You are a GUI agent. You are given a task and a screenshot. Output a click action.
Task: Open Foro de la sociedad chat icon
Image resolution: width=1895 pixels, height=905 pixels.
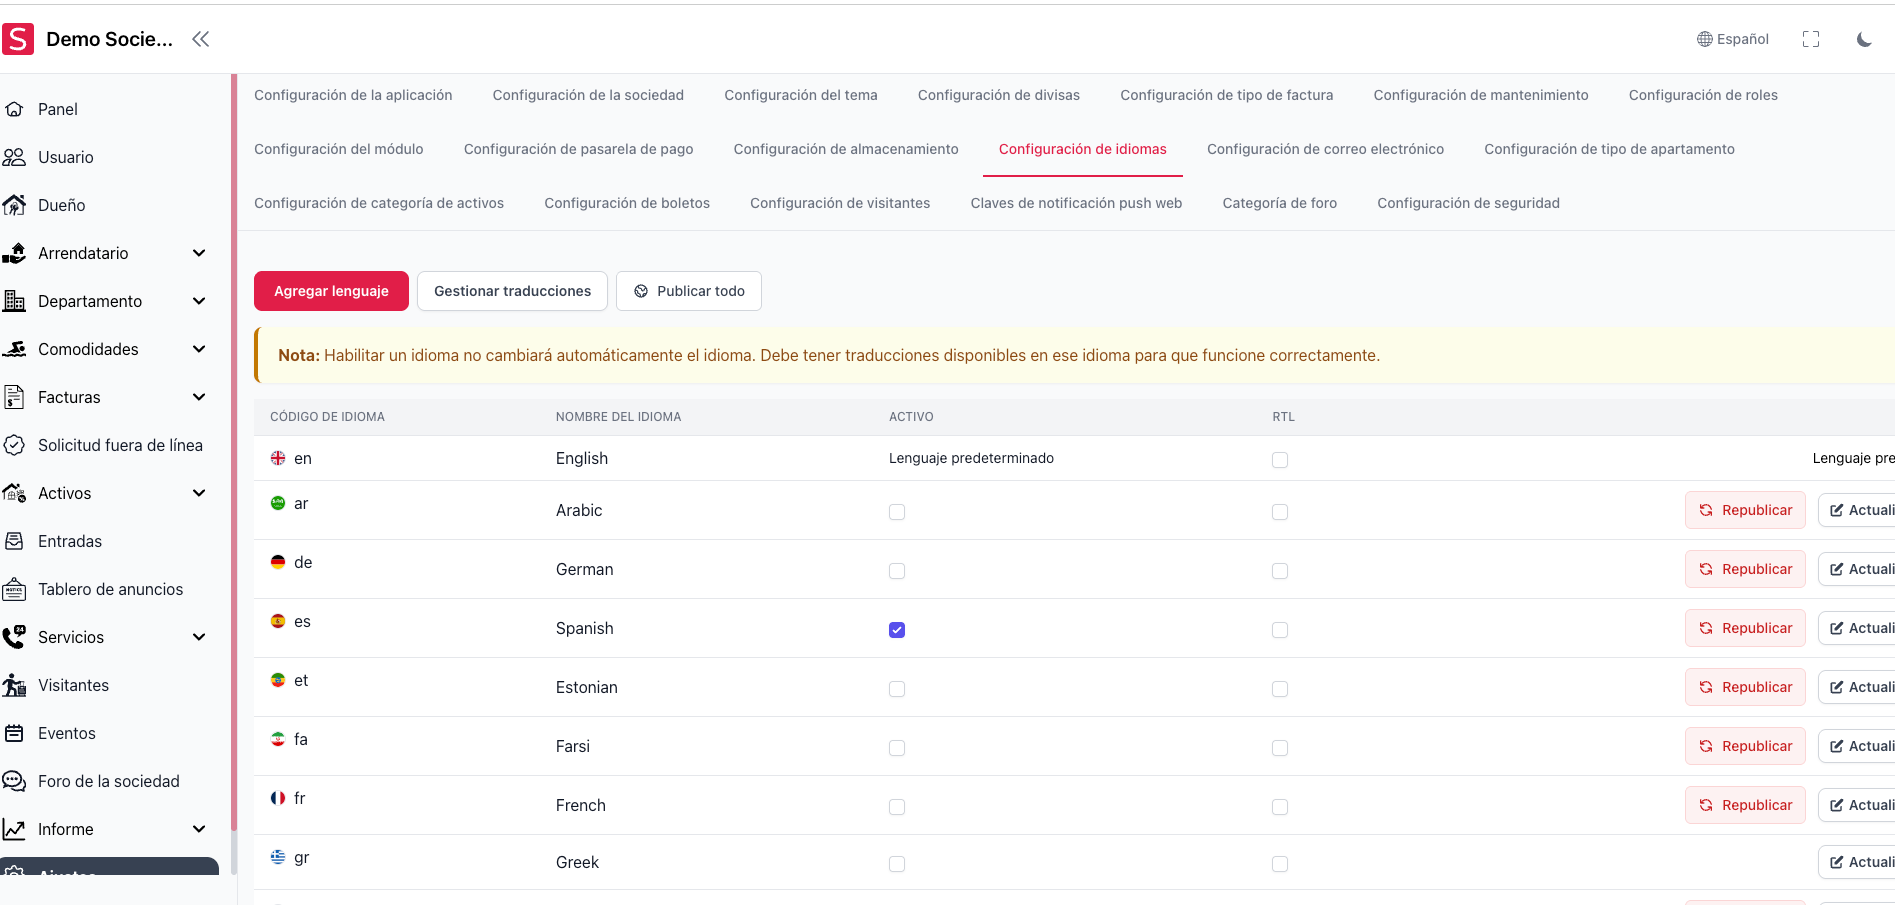(x=15, y=781)
